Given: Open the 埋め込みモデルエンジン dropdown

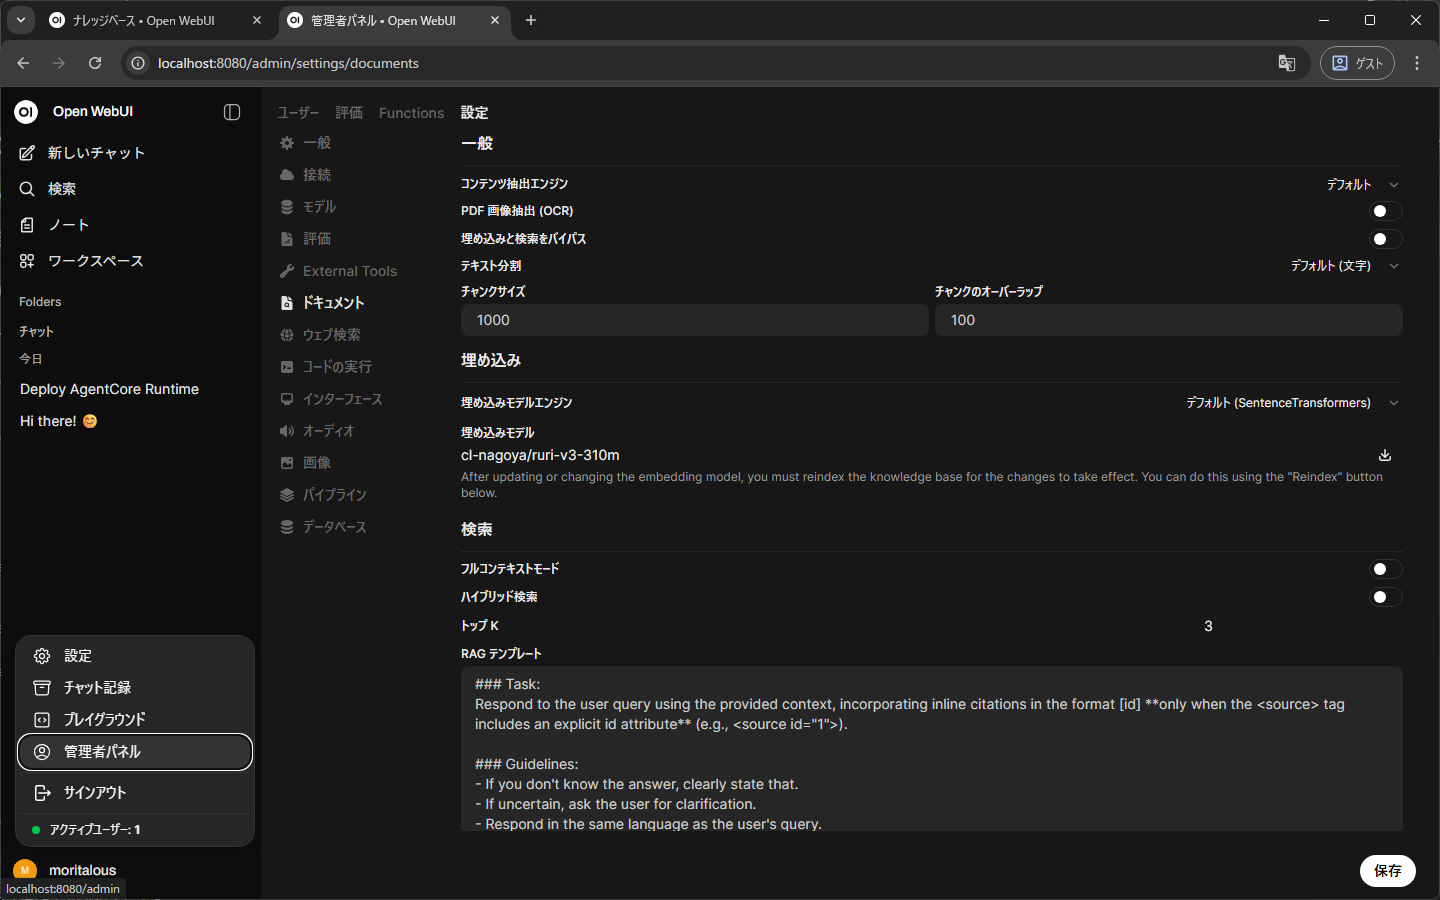Looking at the screenshot, I should 1292,403.
